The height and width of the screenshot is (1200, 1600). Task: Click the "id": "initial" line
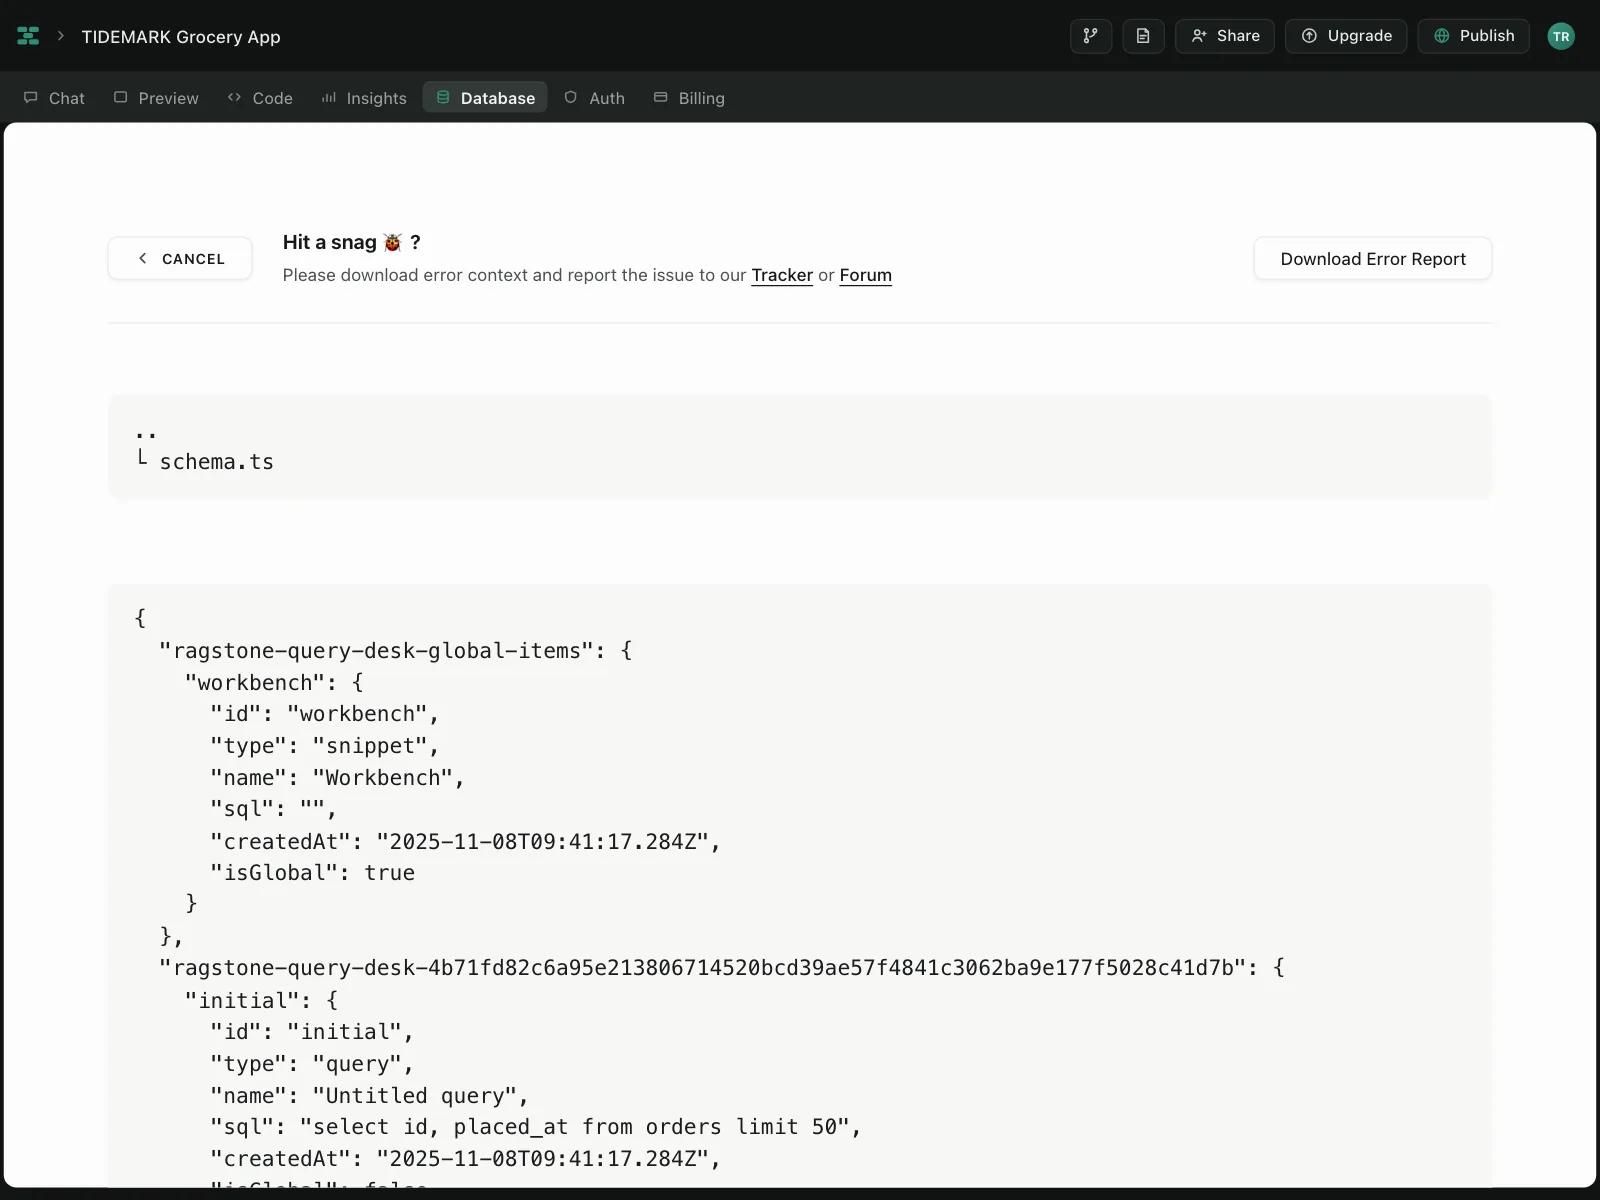click(312, 1032)
